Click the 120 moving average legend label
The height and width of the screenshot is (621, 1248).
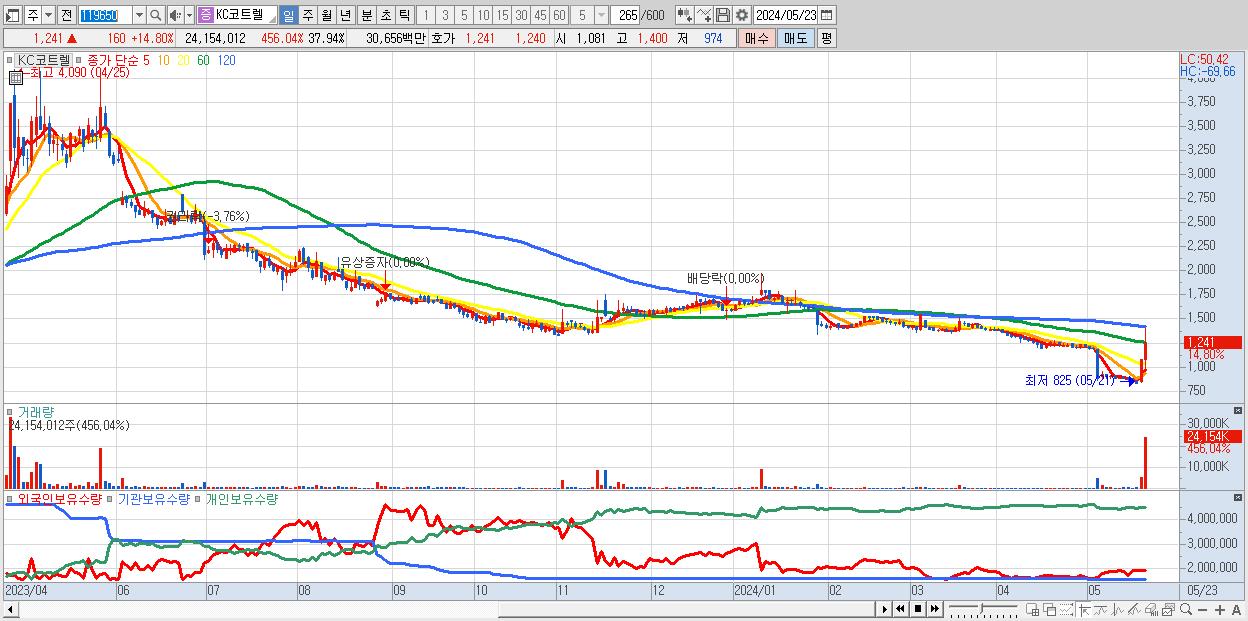(226, 60)
